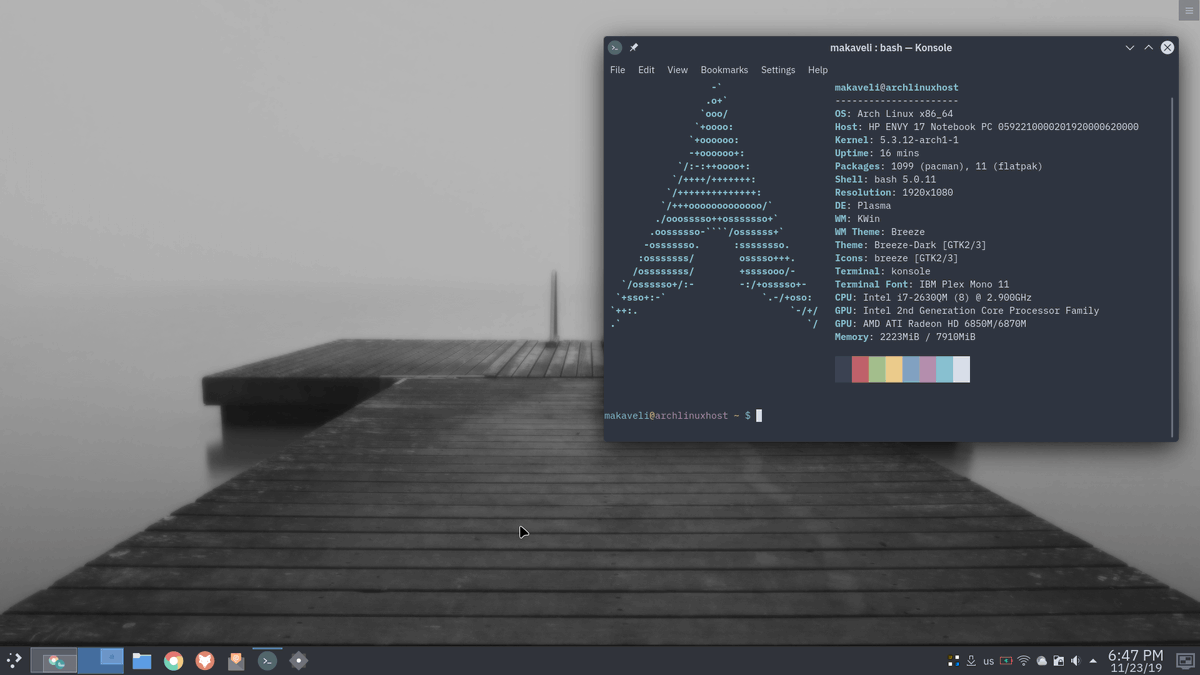Open Konsole Edit menu
This screenshot has width=1200, height=675.
[646, 70]
